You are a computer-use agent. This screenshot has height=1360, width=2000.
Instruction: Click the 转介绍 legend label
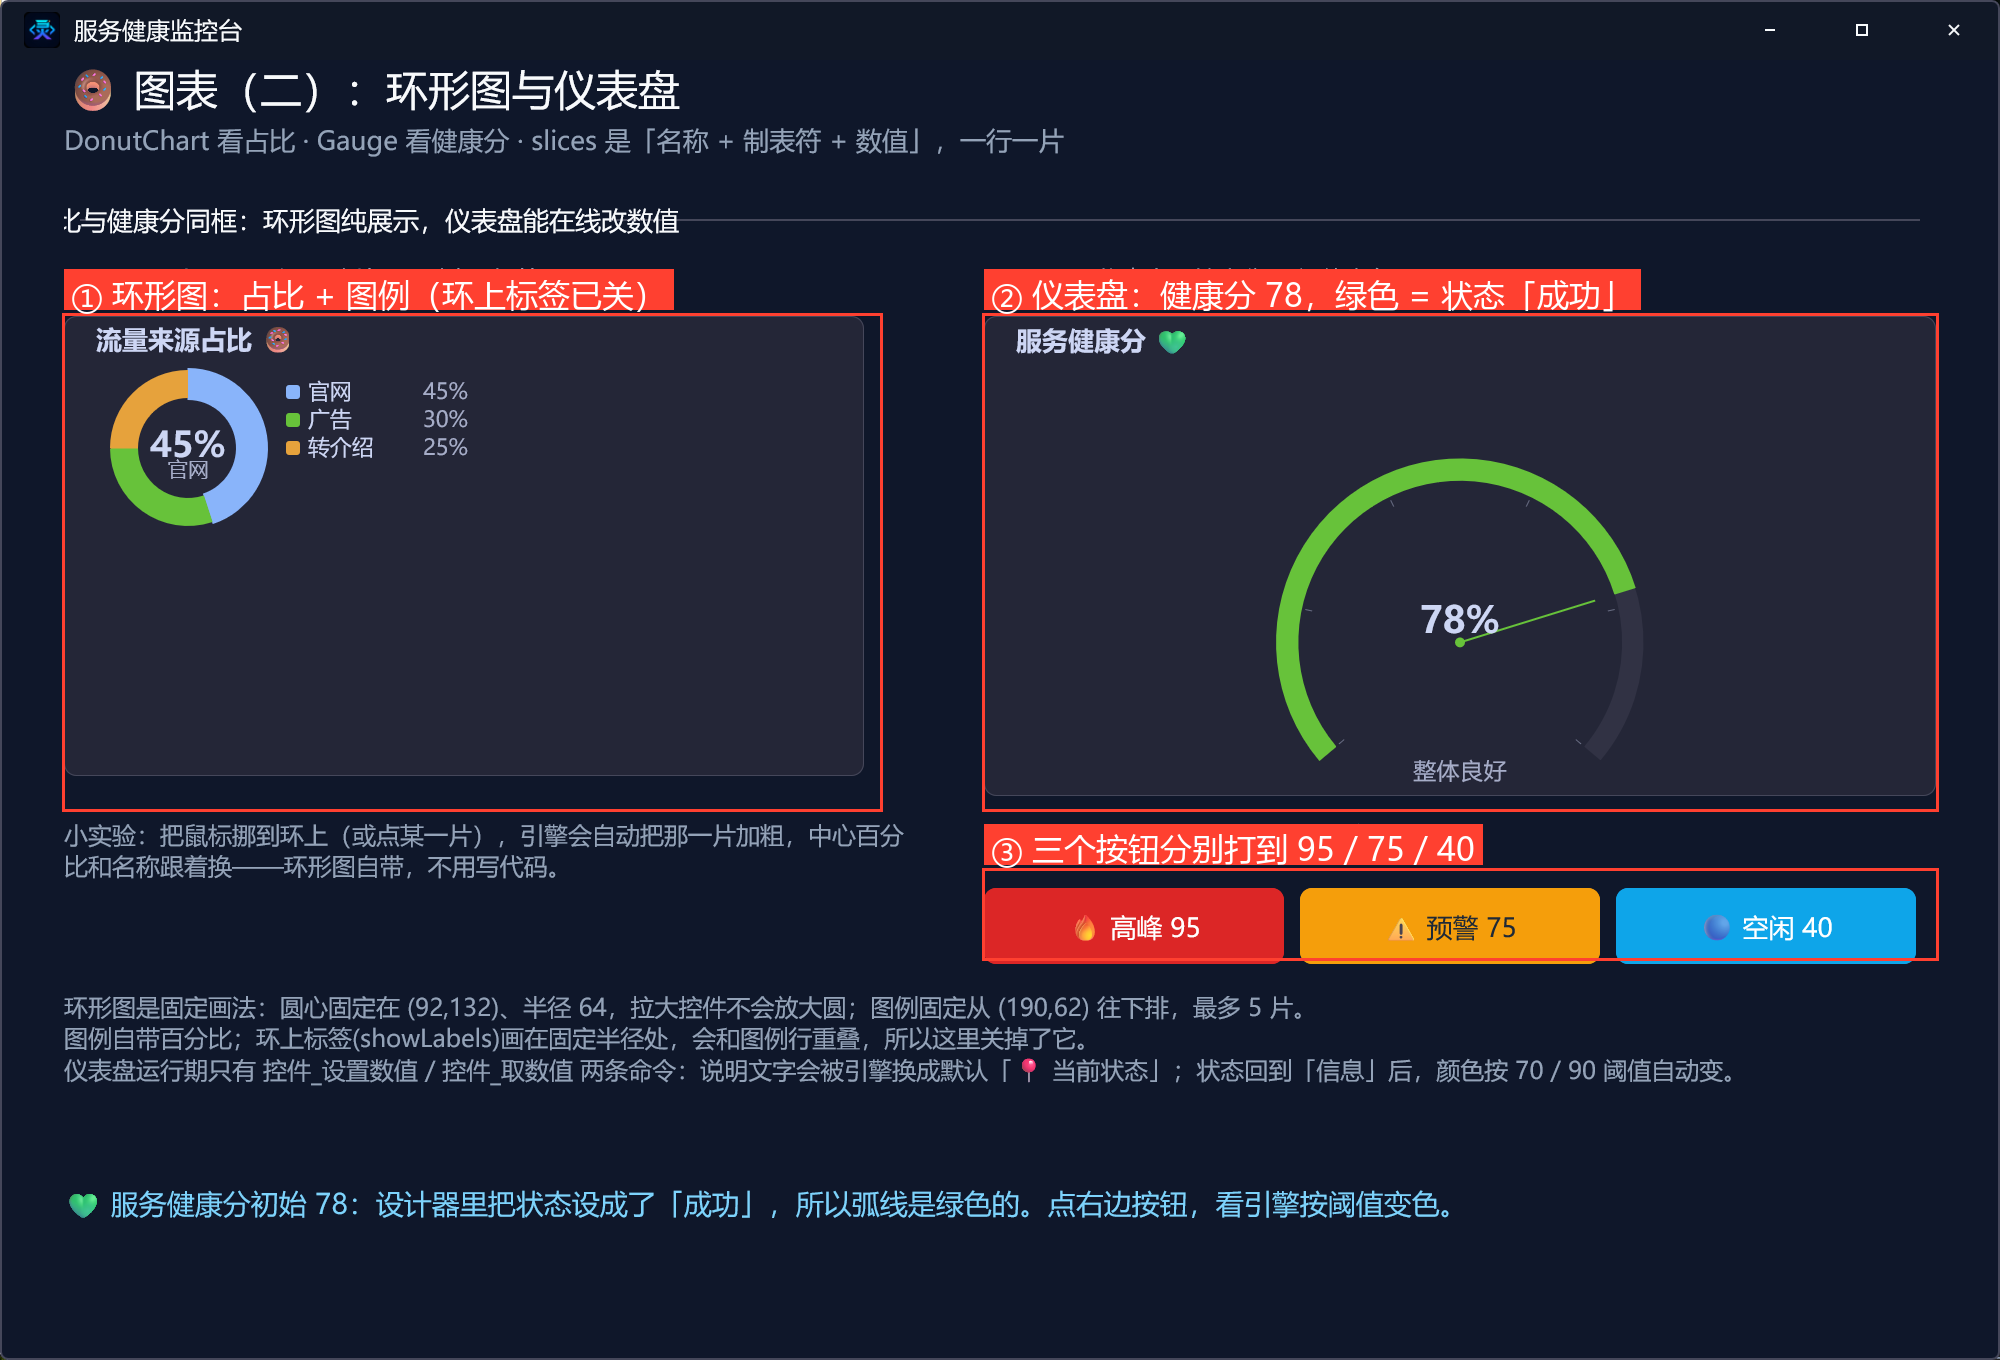(341, 448)
